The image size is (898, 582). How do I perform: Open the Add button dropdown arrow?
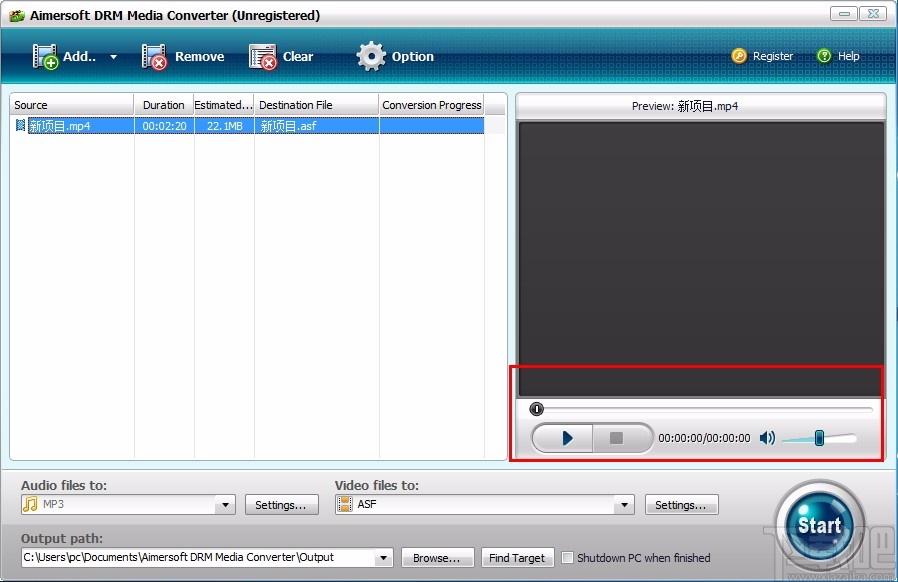[x=110, y=56]
